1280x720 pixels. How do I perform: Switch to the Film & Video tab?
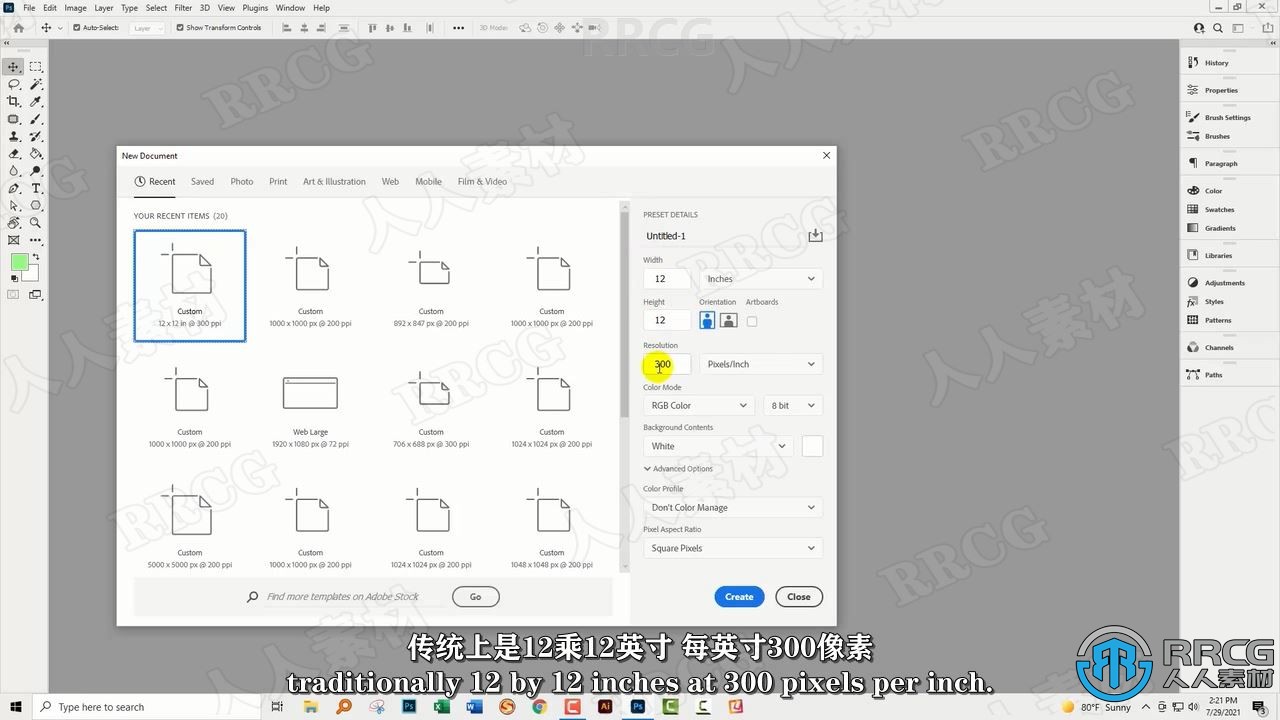pos(482,182)
